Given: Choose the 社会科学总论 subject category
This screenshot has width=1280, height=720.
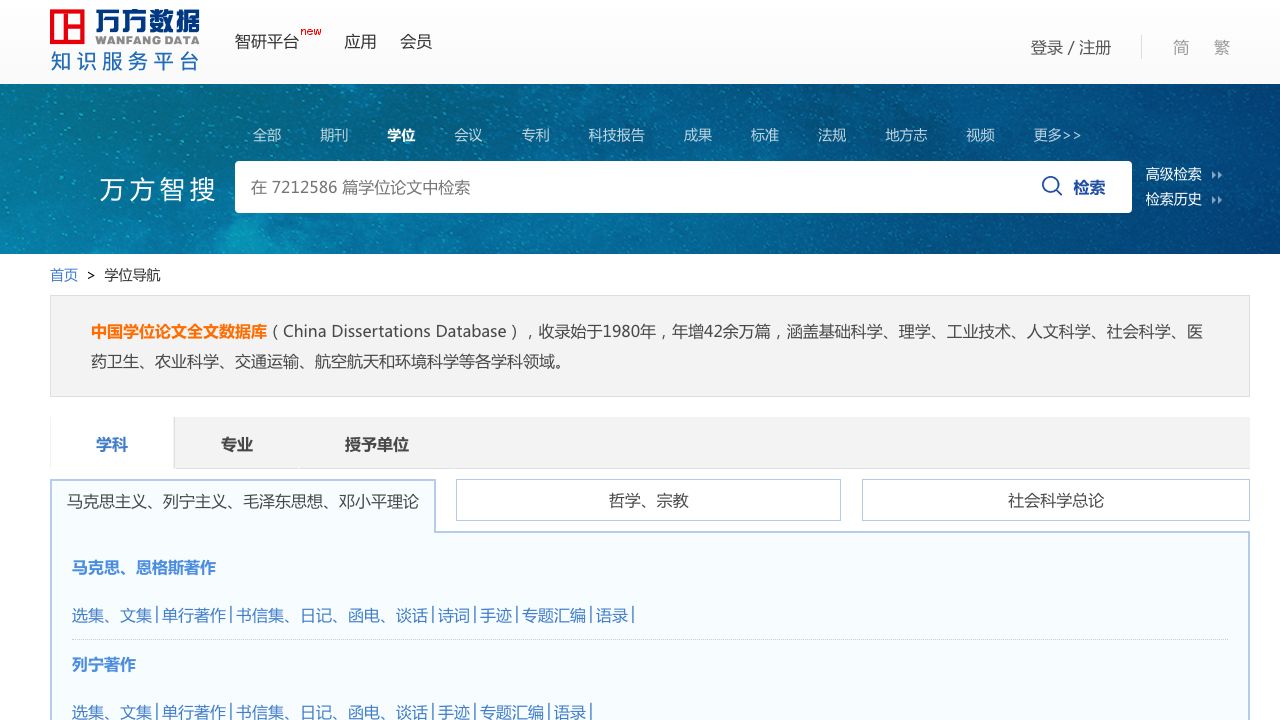Looking at the screenshot, I should pyautogui.click(x=1055, y=501).
